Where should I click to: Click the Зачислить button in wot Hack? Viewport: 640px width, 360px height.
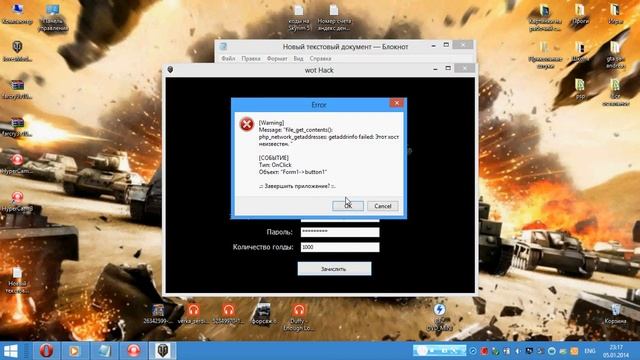click(x=334, y=269)
